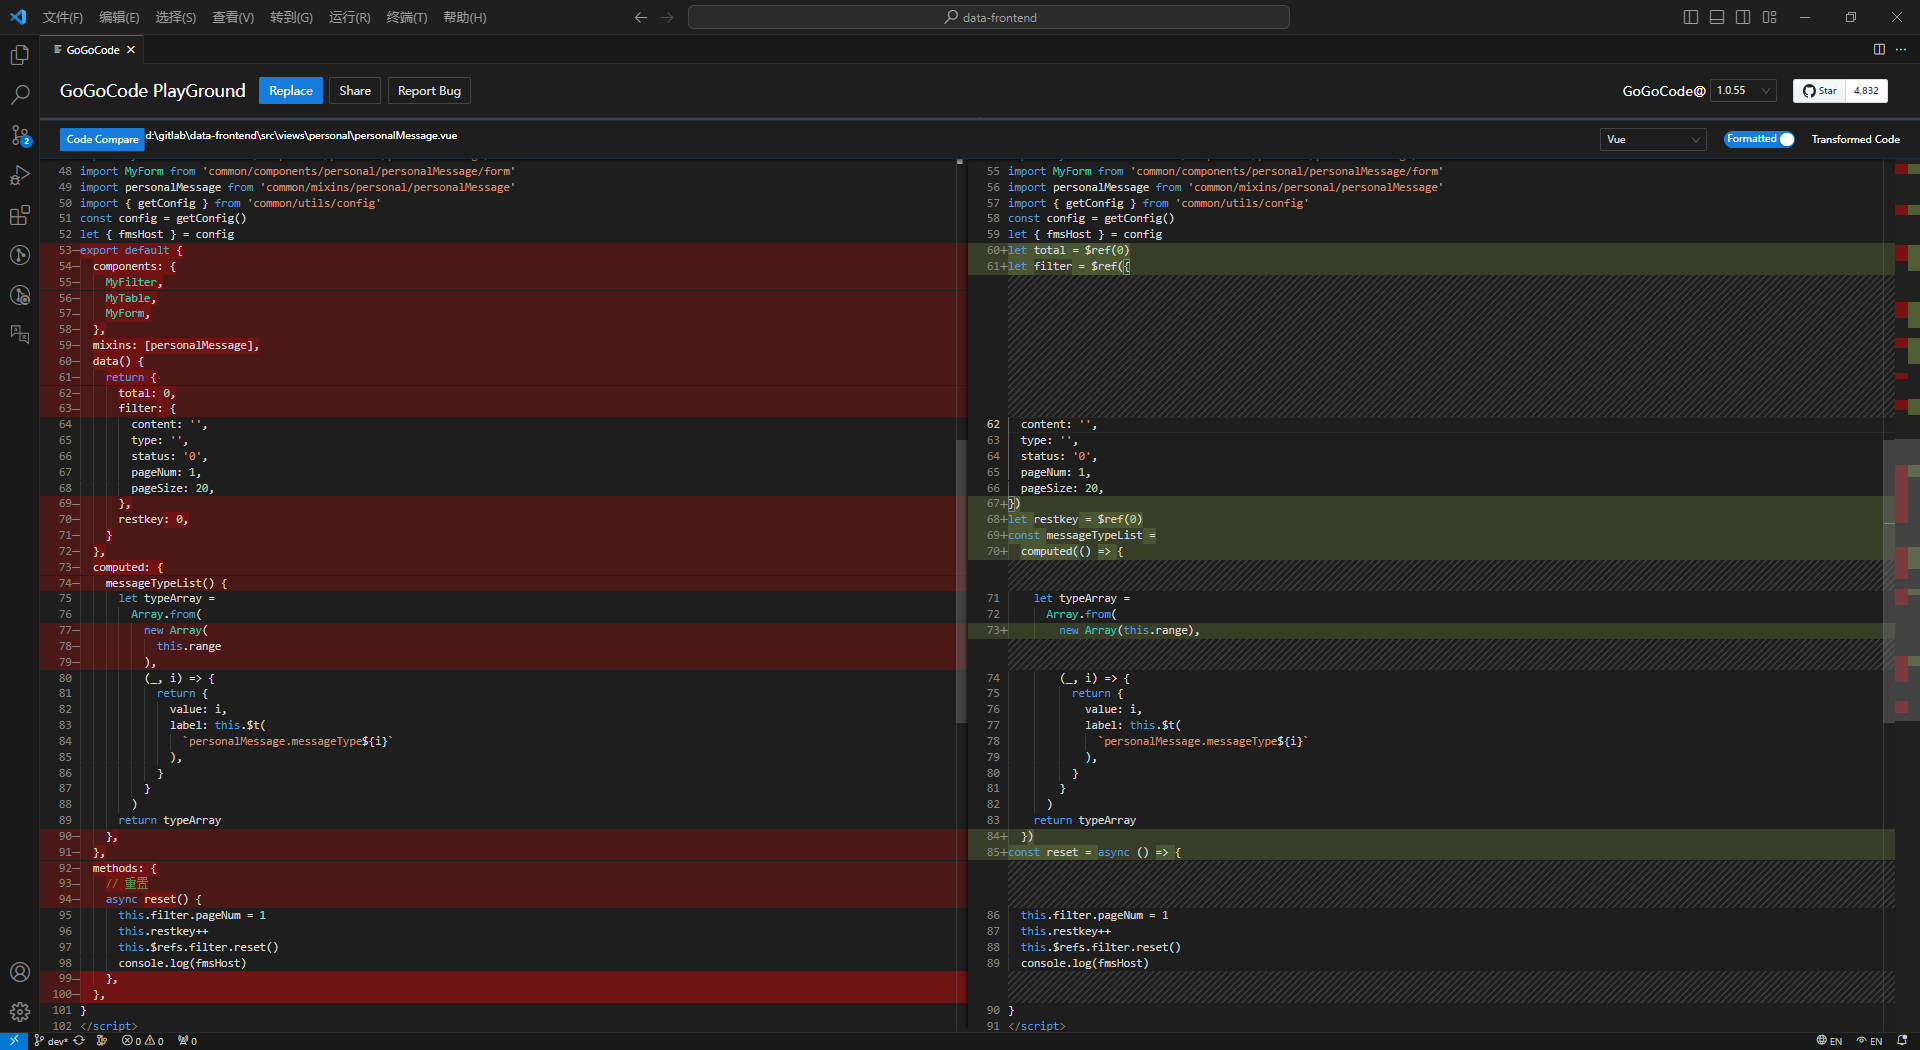Viewport: 1920px width, 1050px height.
Task: Open the Run and Debug view
Action: point(19,175)
